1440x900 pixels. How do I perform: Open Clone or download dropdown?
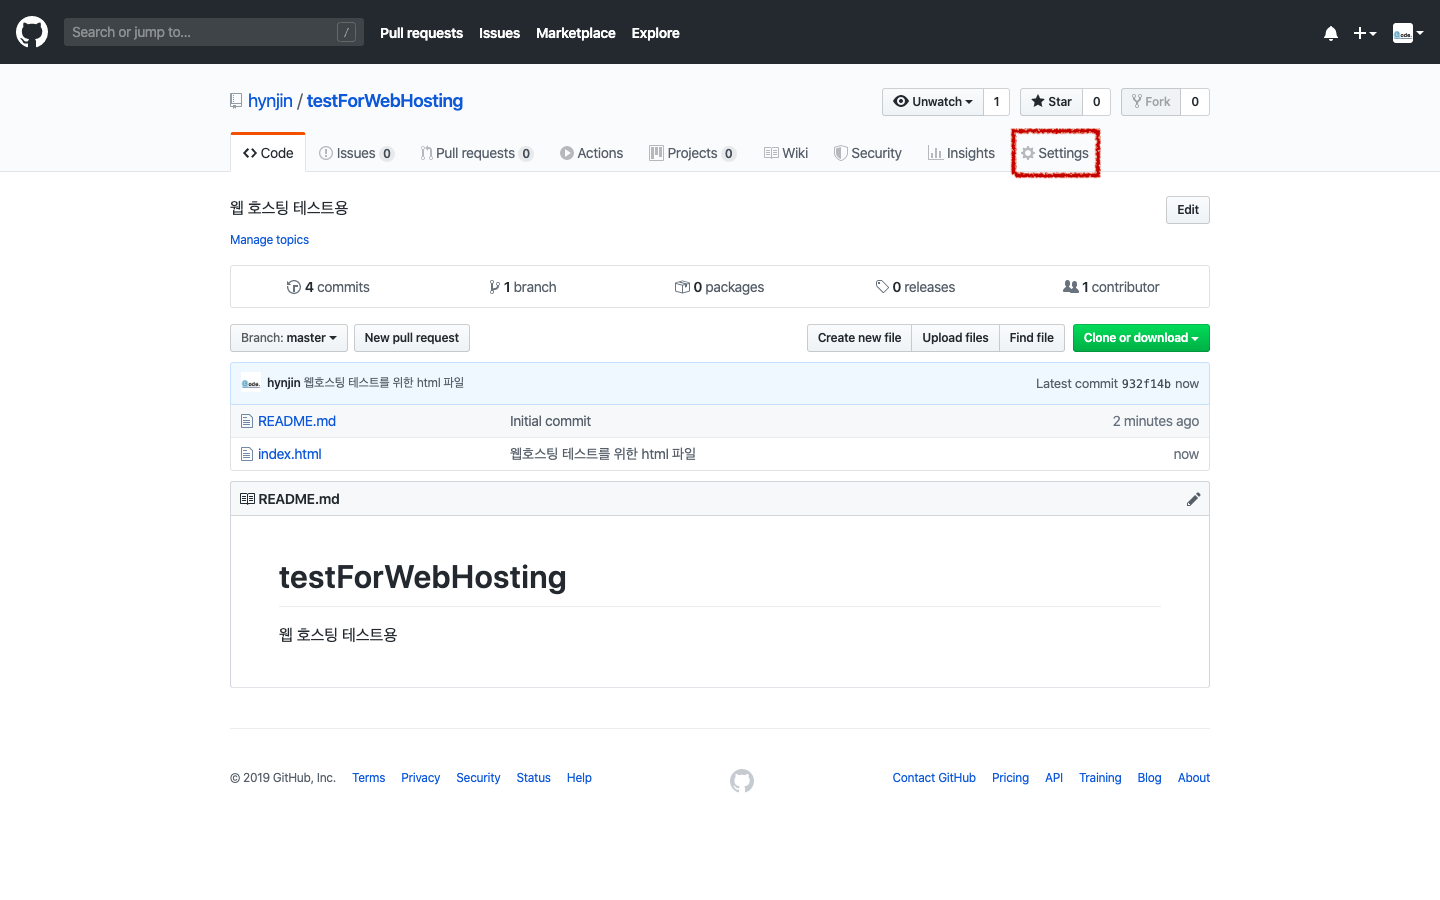[1141, 338]
